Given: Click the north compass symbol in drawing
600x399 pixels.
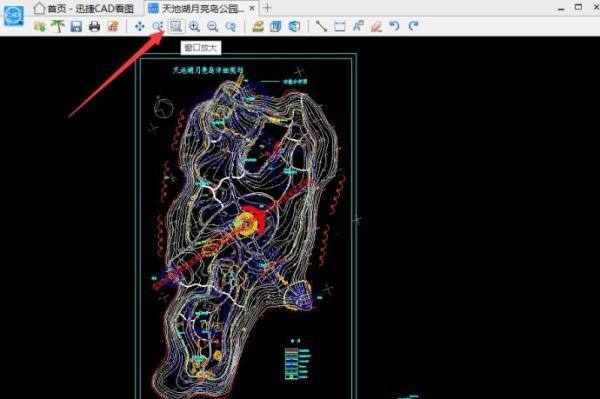Looking at the screenshot, I should click(x=163, y=107).
